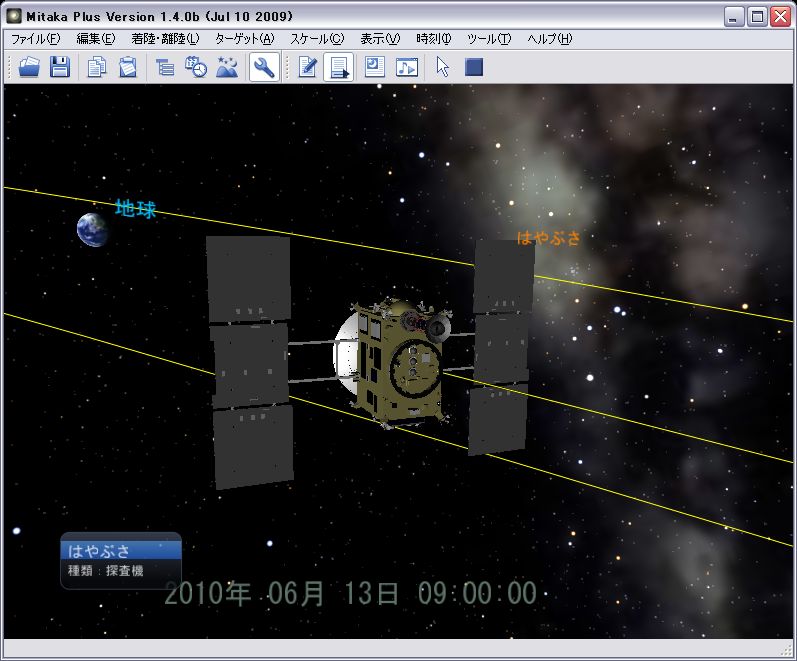
Task: Click the 地球 label text
Action: (x=135, y=209)
